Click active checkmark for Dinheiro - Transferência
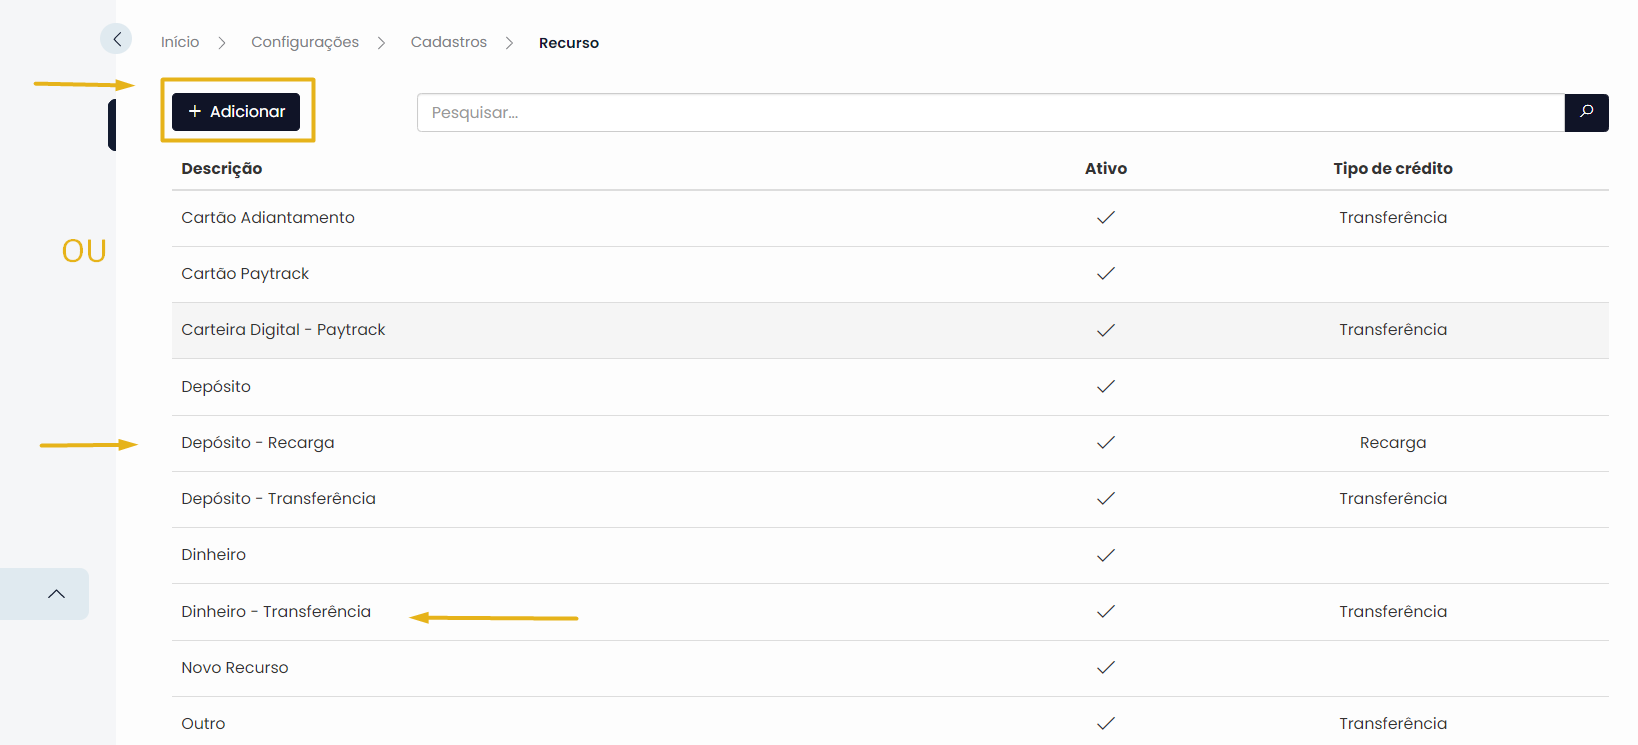Image resolution: width=1638 pixels, height=745 pixels. click(1106, 611)
